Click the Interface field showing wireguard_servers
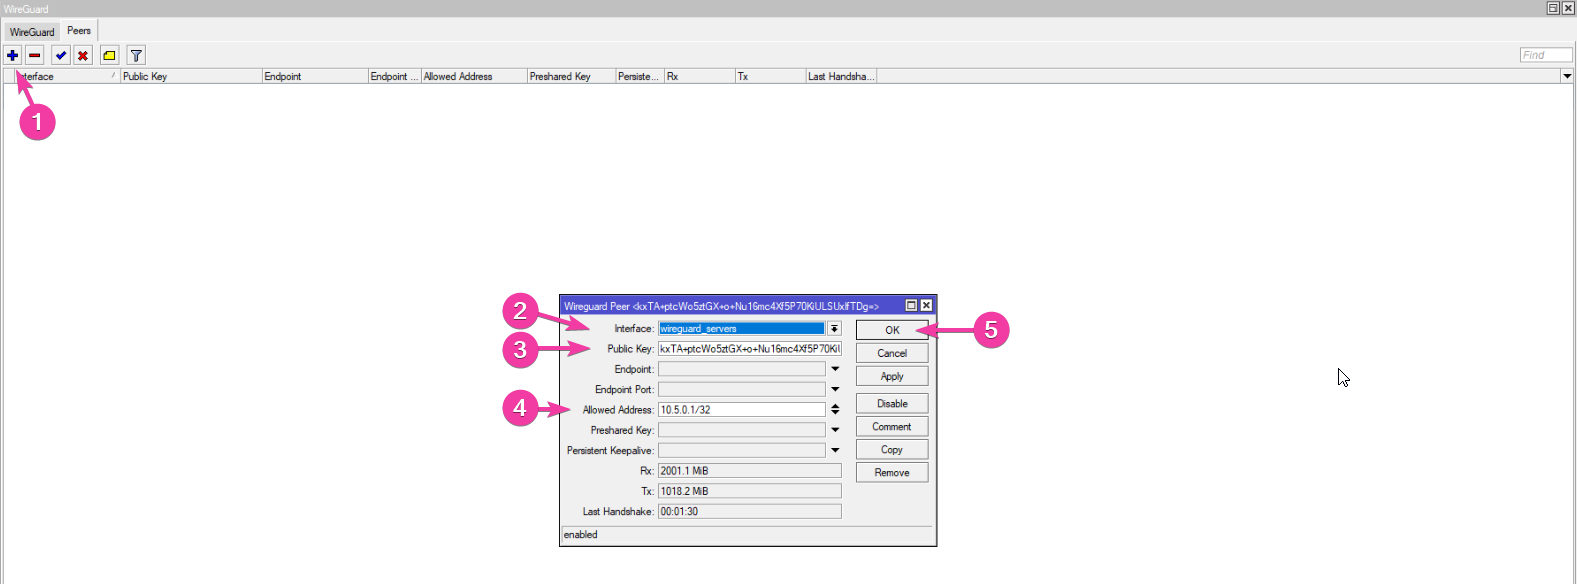Image resolution: width=1577 pixels, height=584 pixels. click(x=741, y=328)
